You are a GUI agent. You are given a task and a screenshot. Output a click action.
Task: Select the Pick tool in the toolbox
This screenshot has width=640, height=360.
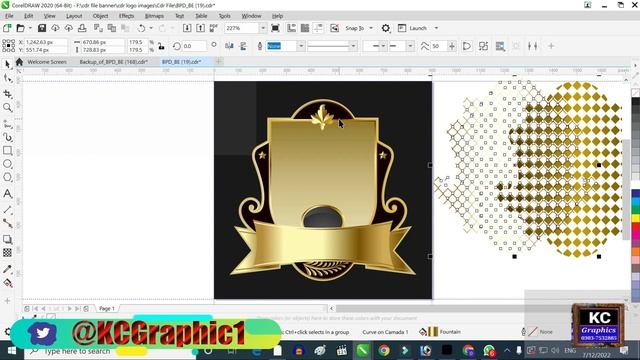(7, 64)
